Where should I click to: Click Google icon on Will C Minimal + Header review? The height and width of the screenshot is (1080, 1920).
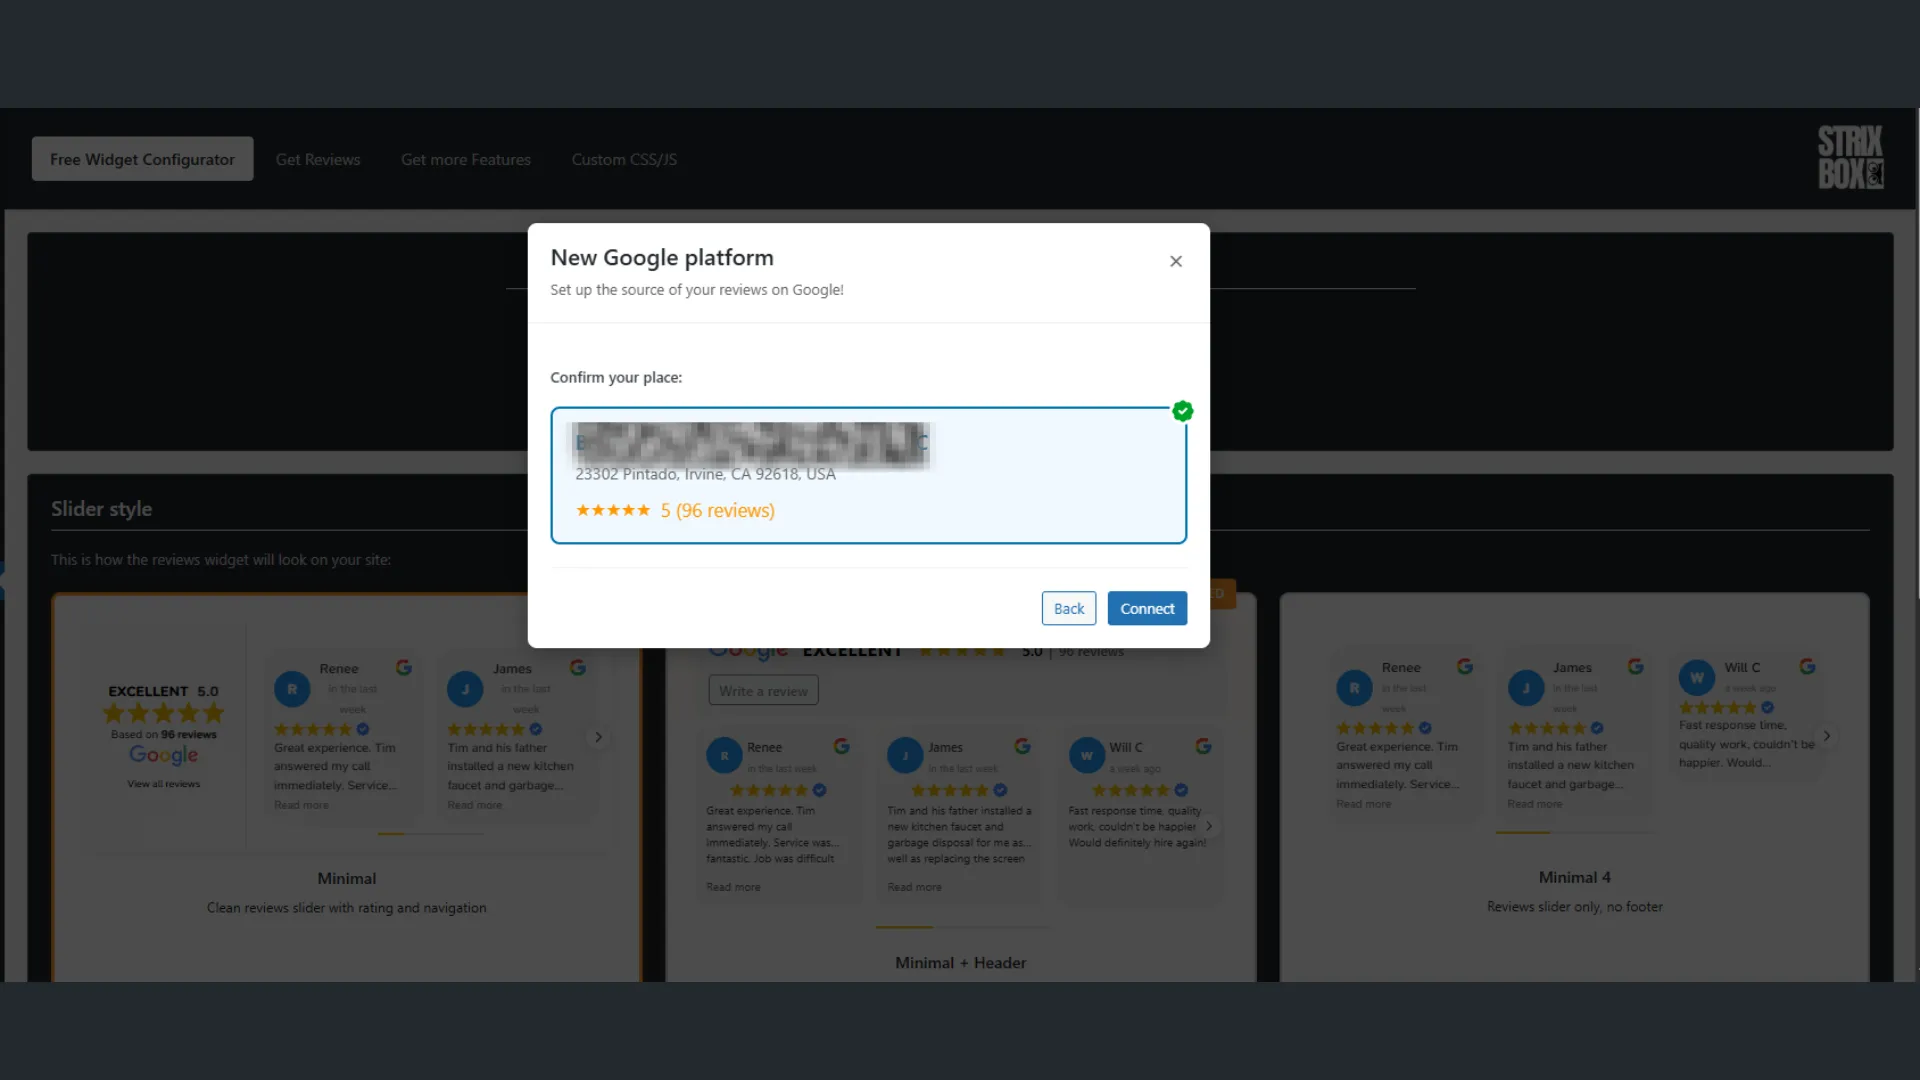pos(1204,746)
